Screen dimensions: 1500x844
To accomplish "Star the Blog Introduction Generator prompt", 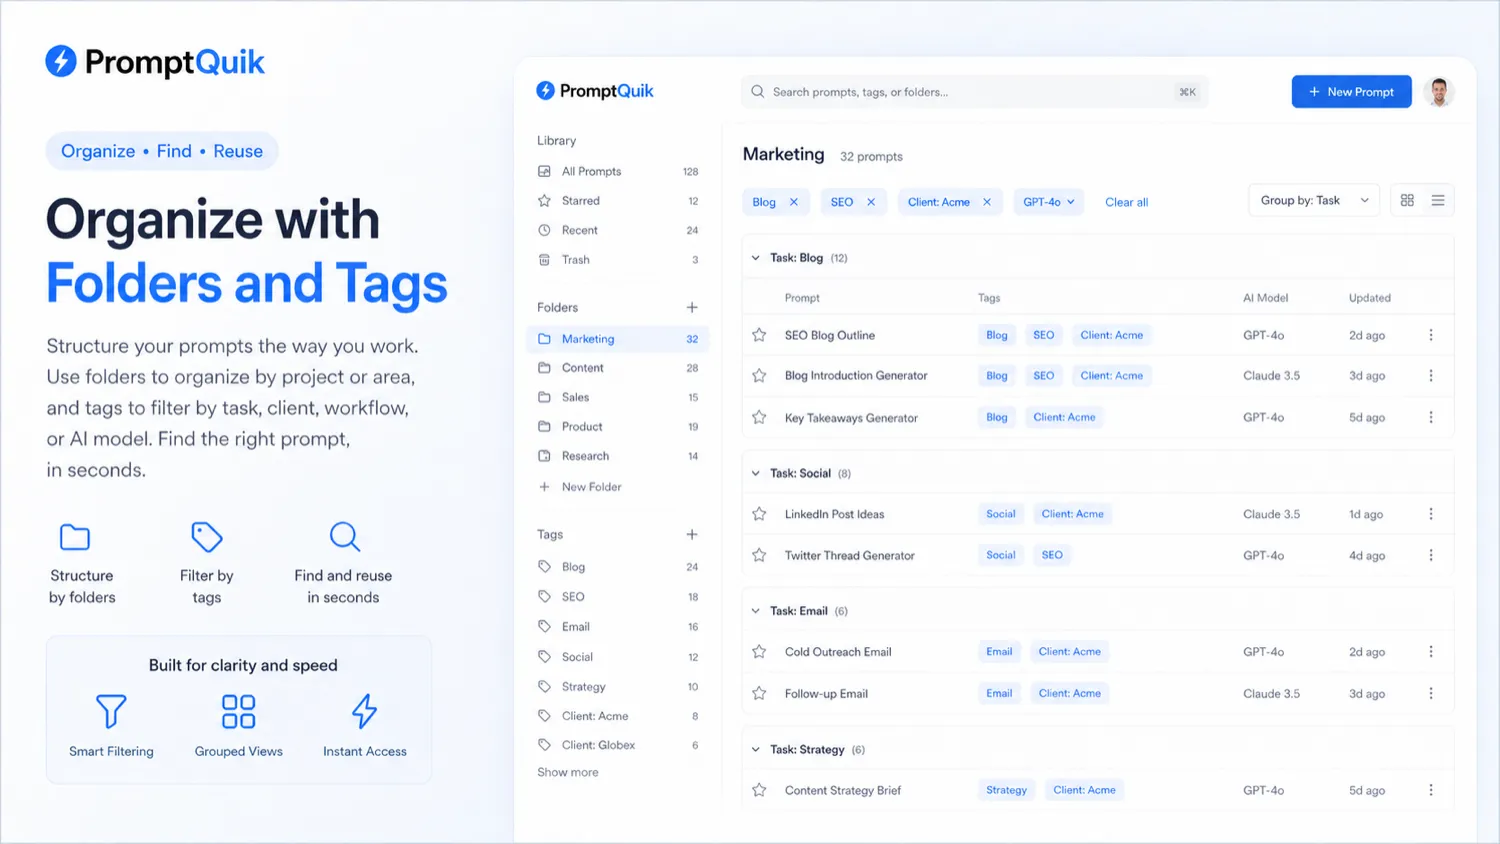I will [759, 376].
